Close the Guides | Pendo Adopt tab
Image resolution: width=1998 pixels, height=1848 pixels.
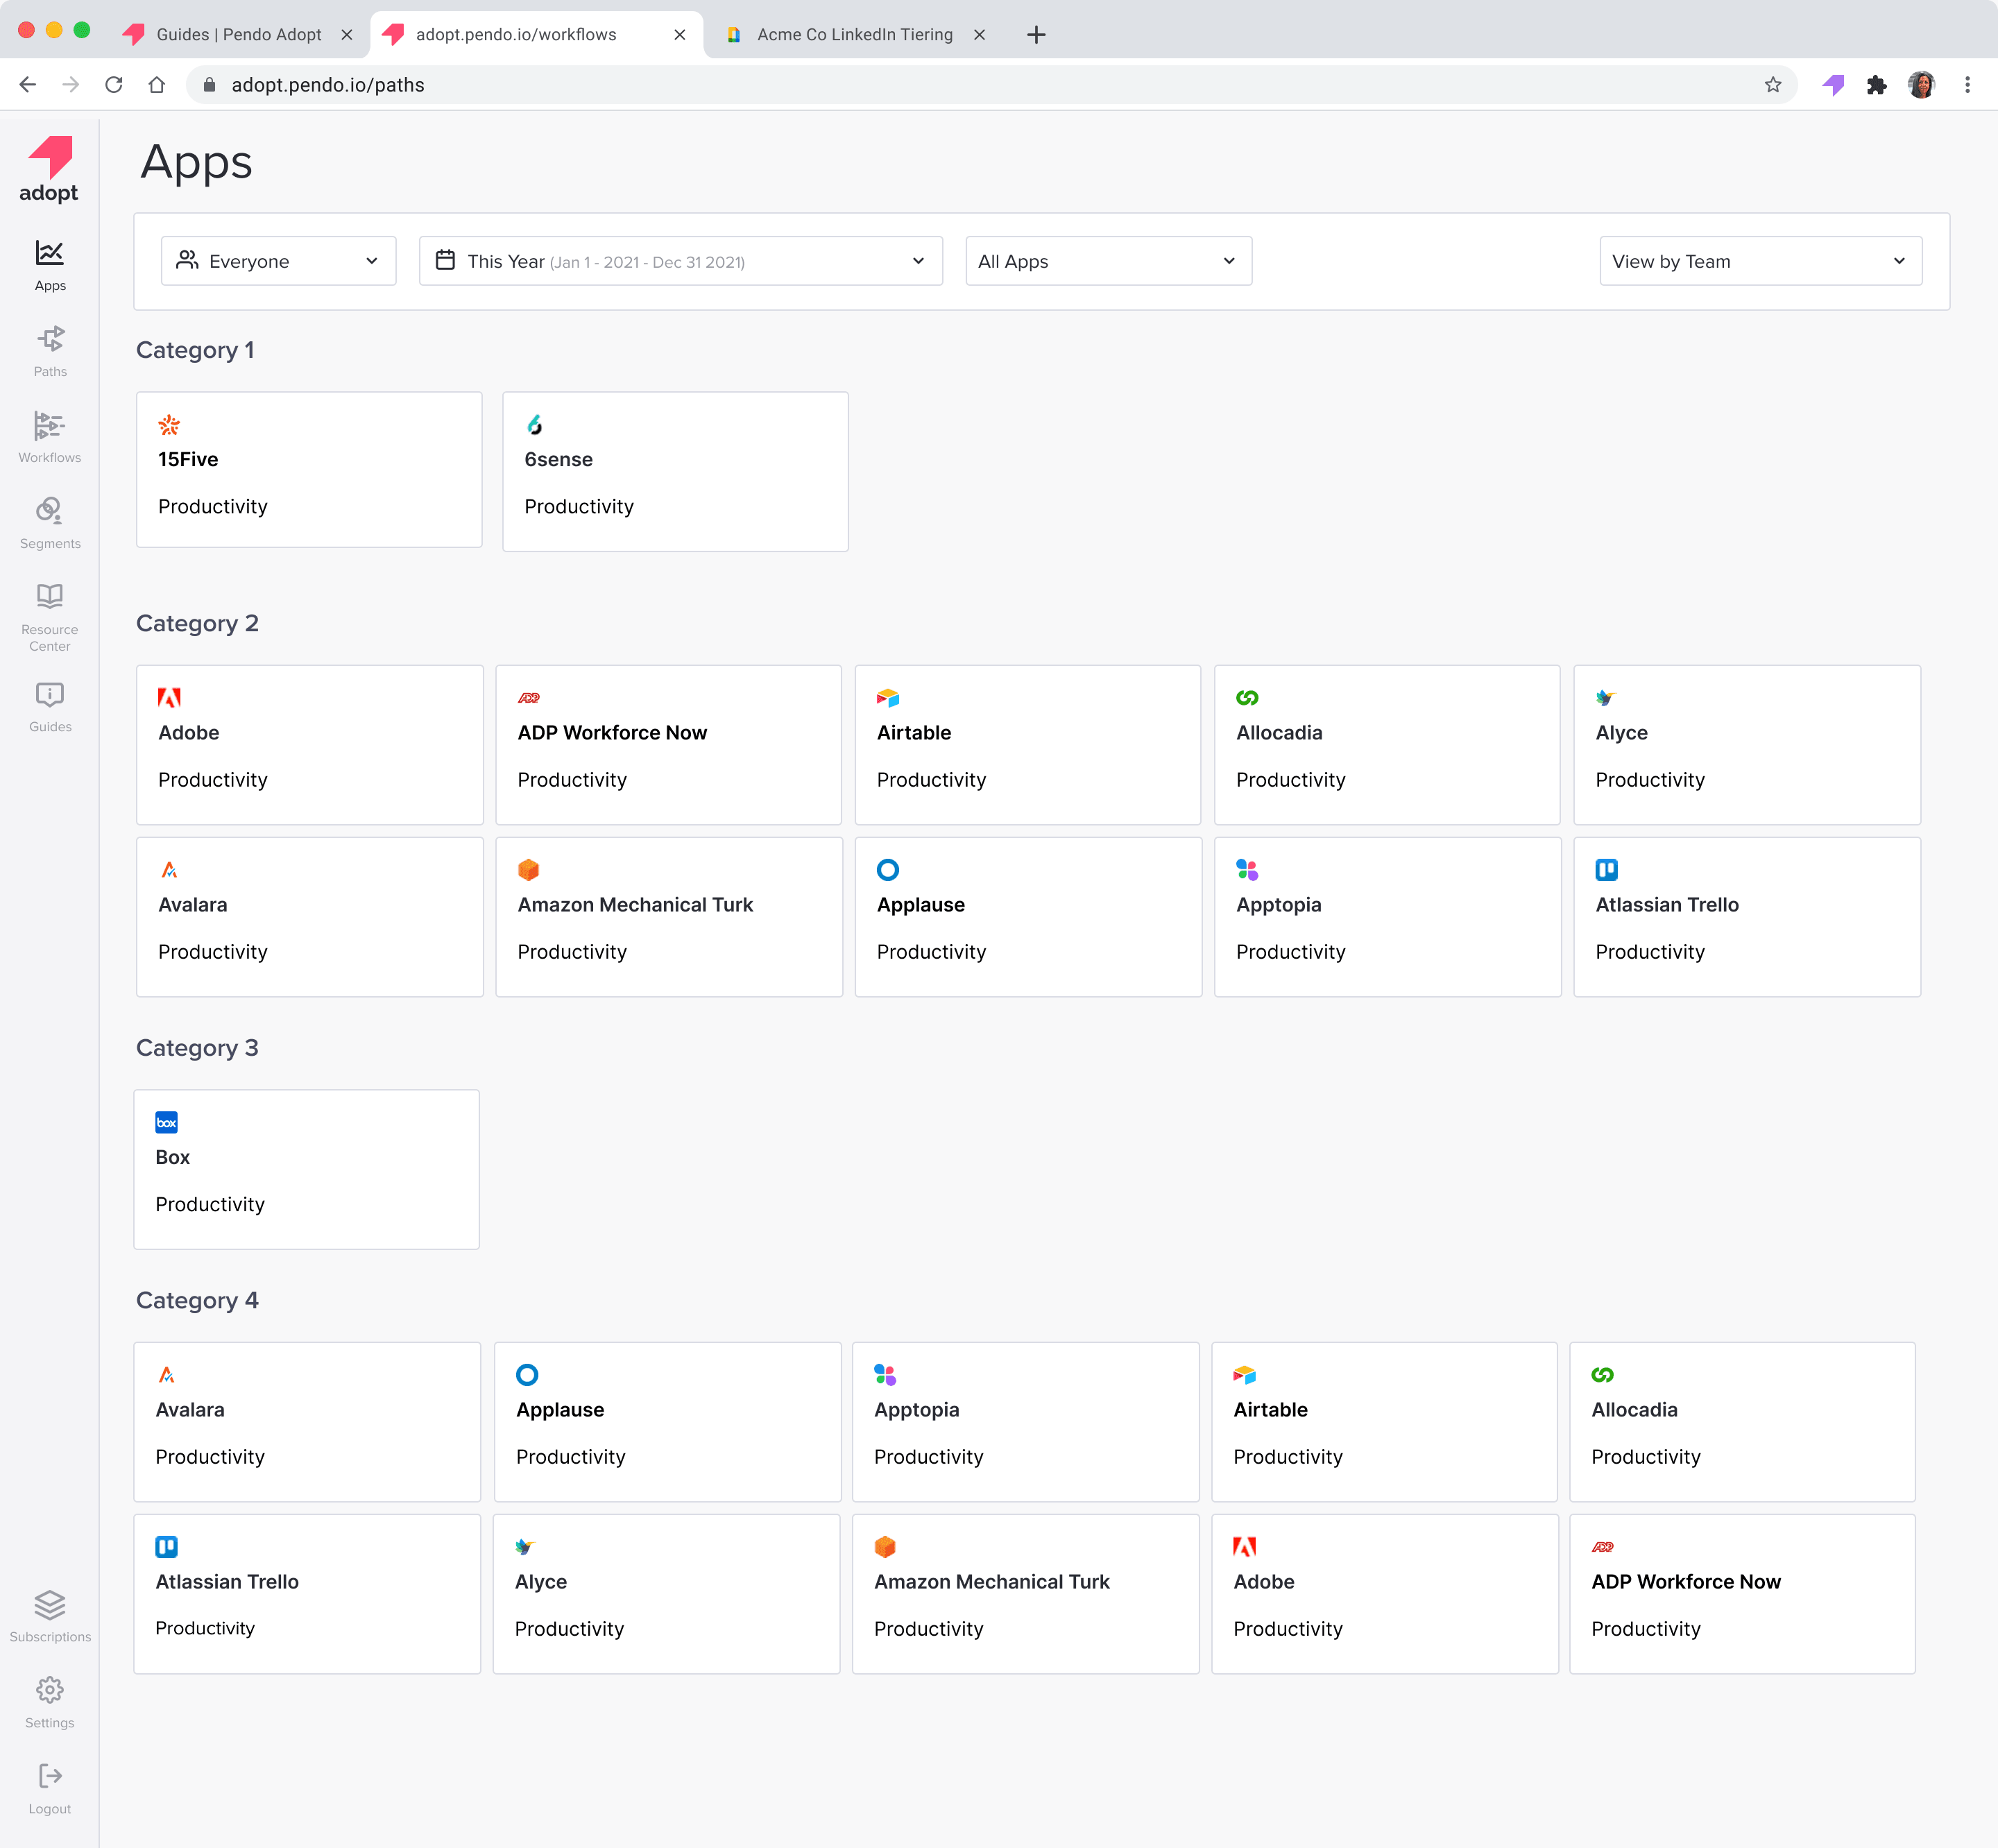click(347, 35)
